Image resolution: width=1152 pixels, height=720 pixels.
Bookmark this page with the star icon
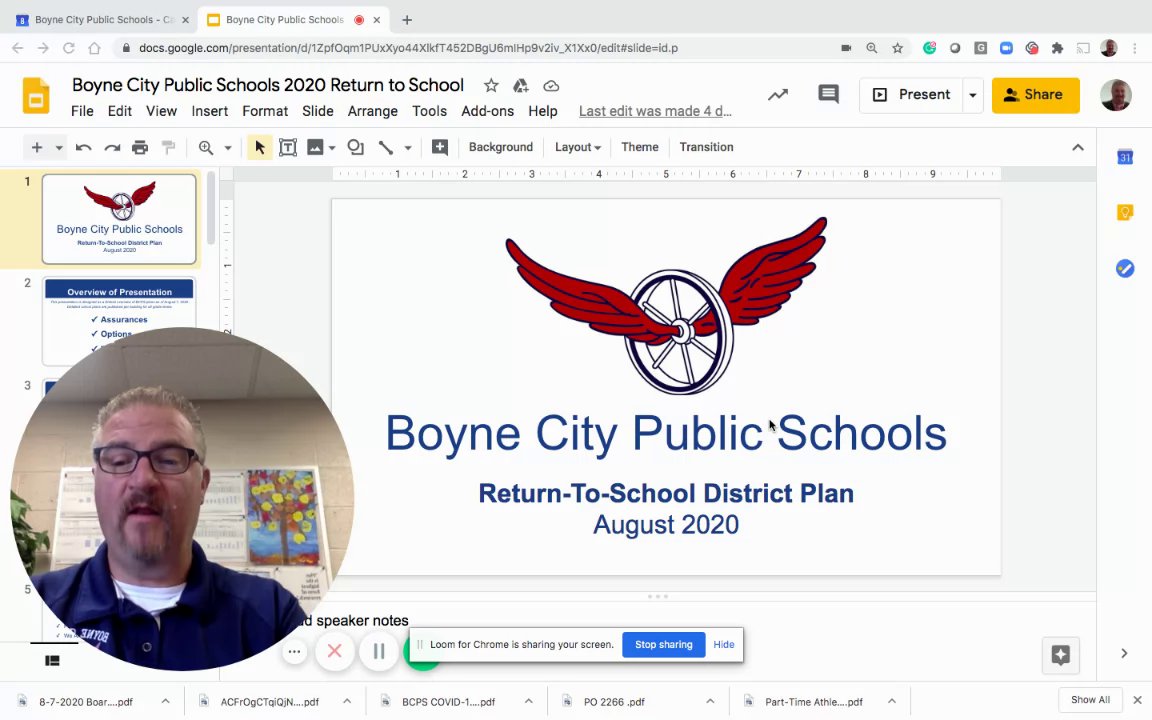[x=897, y=48]
